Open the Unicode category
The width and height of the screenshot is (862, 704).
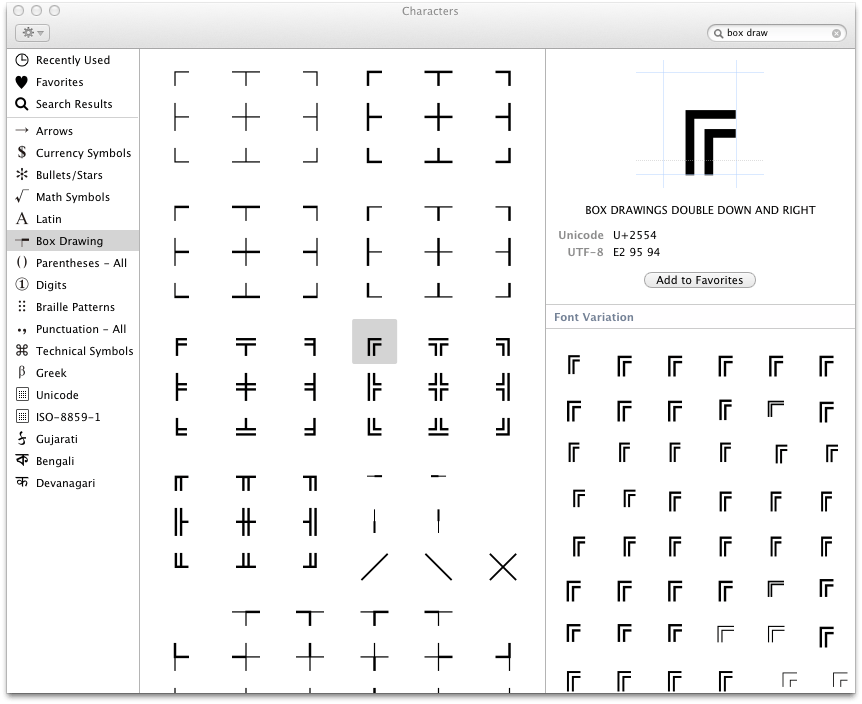click(73, 395)
